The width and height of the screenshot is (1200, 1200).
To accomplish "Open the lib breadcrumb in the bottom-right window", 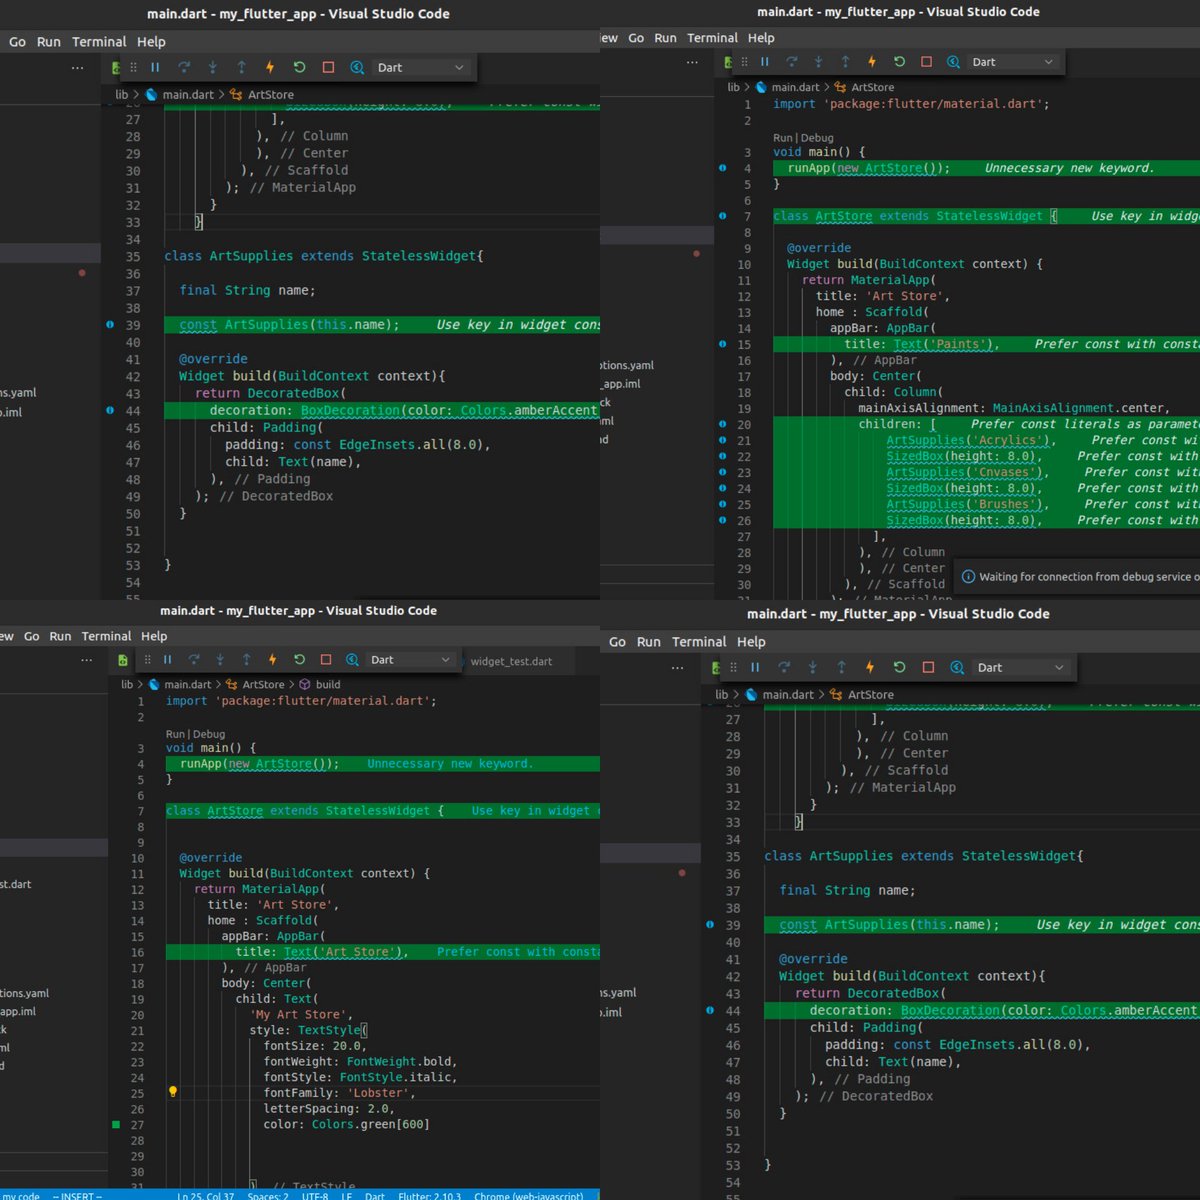I will 722,695.
